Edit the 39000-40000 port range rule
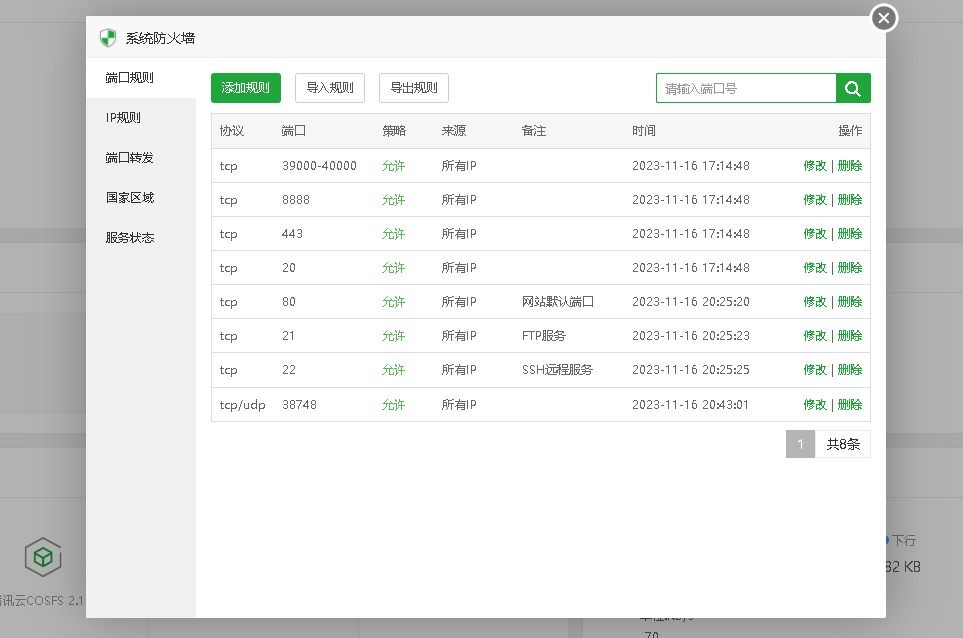Screen dimensions: 963x638 coord(815,165)
